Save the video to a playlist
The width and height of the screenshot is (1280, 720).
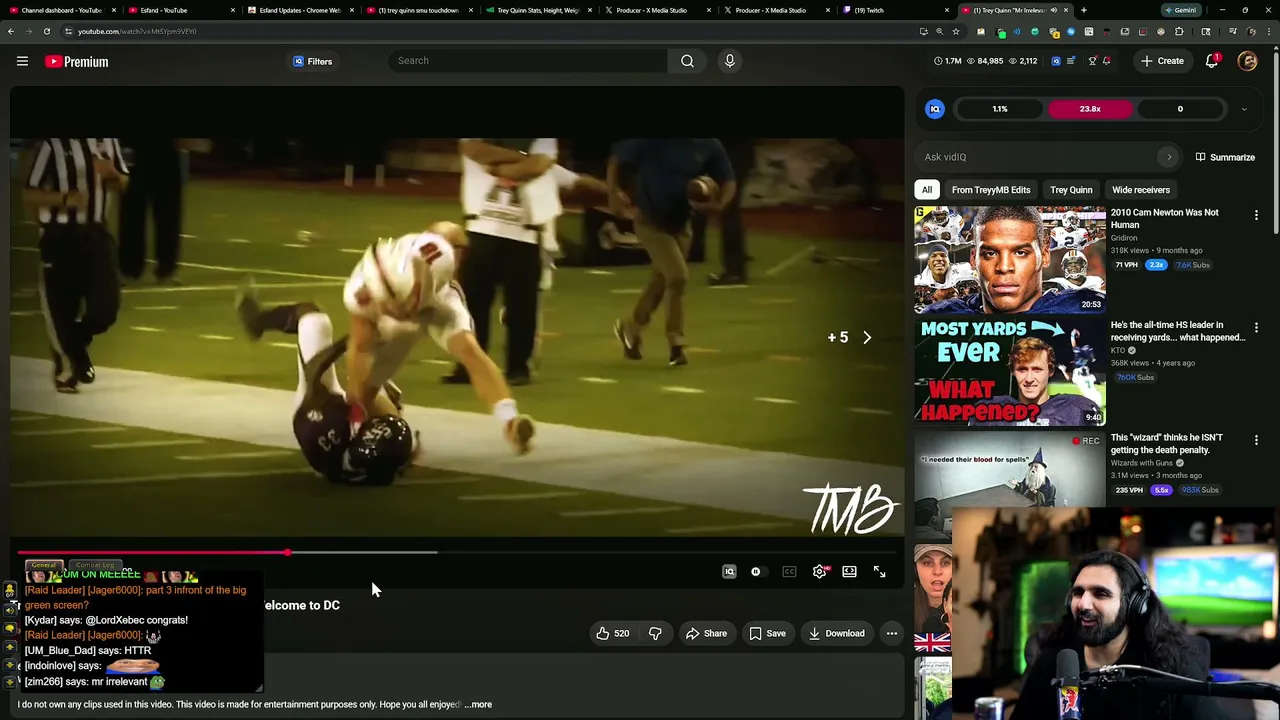(767, 633)
